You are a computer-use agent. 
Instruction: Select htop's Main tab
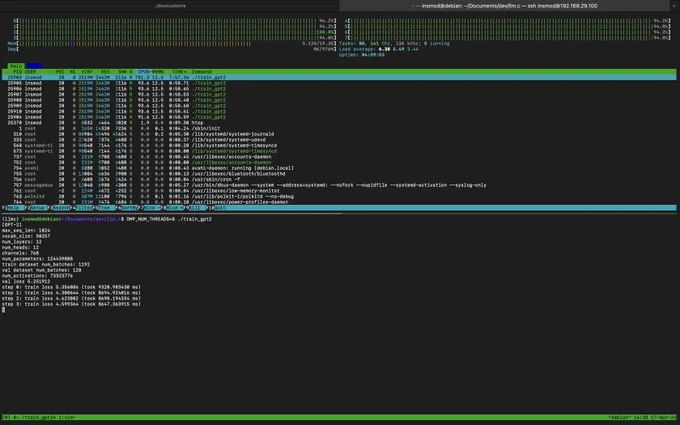(16, 66)
